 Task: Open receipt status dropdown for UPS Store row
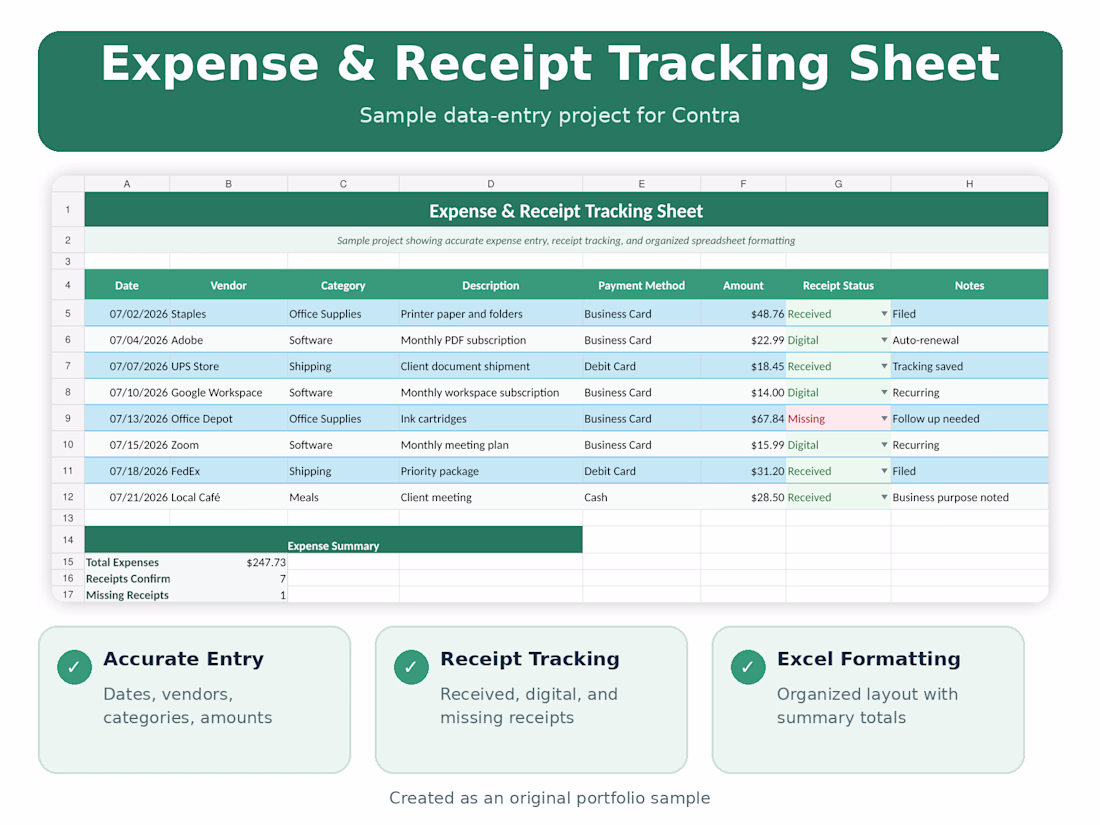point(884,366)
